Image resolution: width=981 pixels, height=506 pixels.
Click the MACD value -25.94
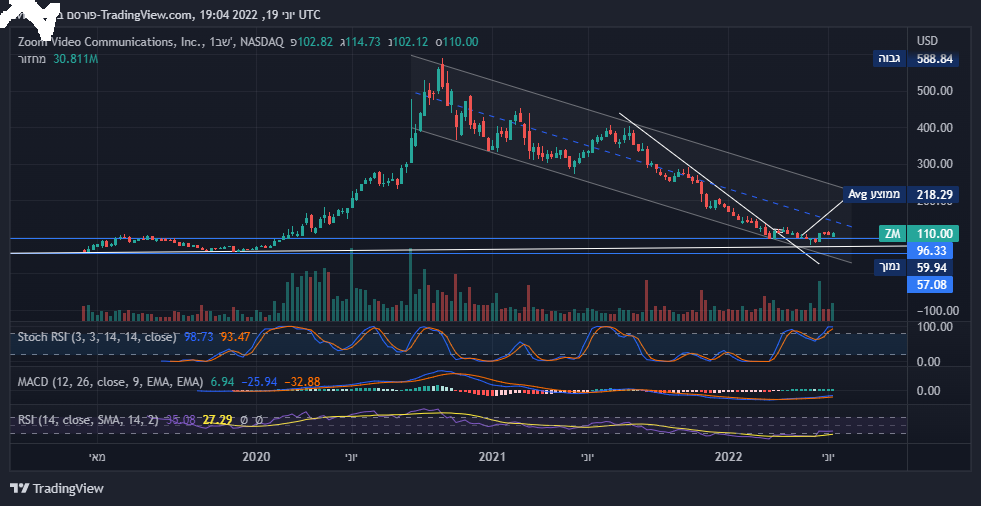coord(258,381)
